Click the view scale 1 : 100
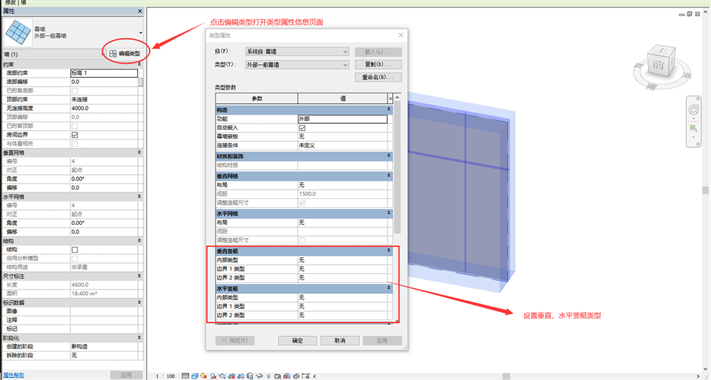Screen dimensions: 711x380 165,376
